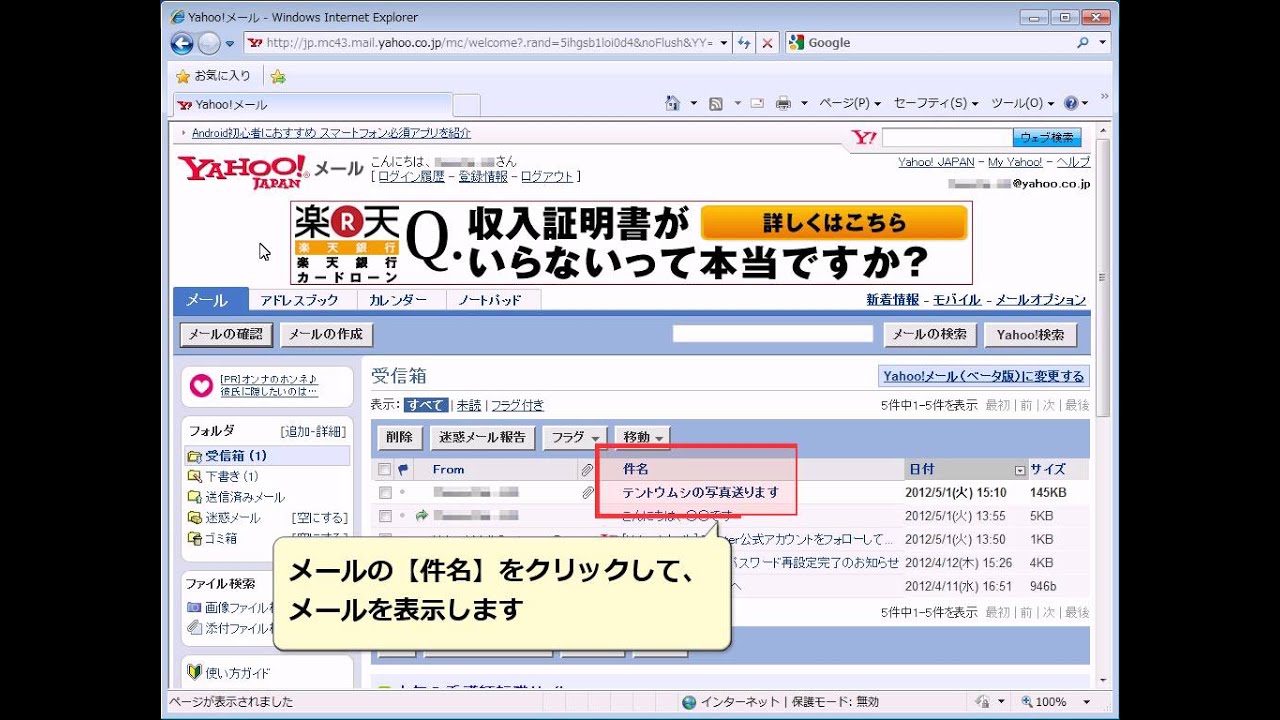Expand the ページ(P) menu
Image resolution: width=1280 pixels, height=720 pixels.
click(850, 103)
